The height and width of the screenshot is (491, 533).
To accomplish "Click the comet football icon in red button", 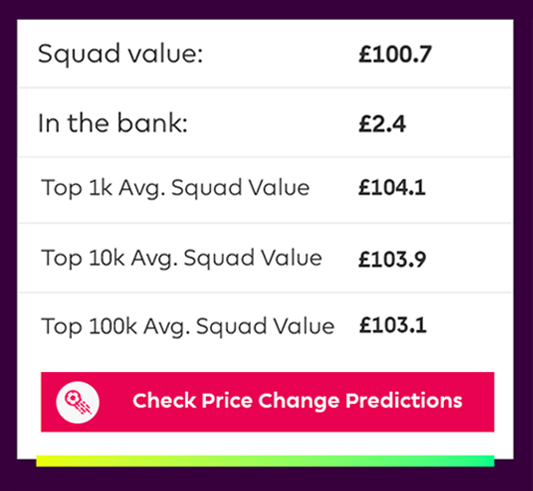I will 78,402.
